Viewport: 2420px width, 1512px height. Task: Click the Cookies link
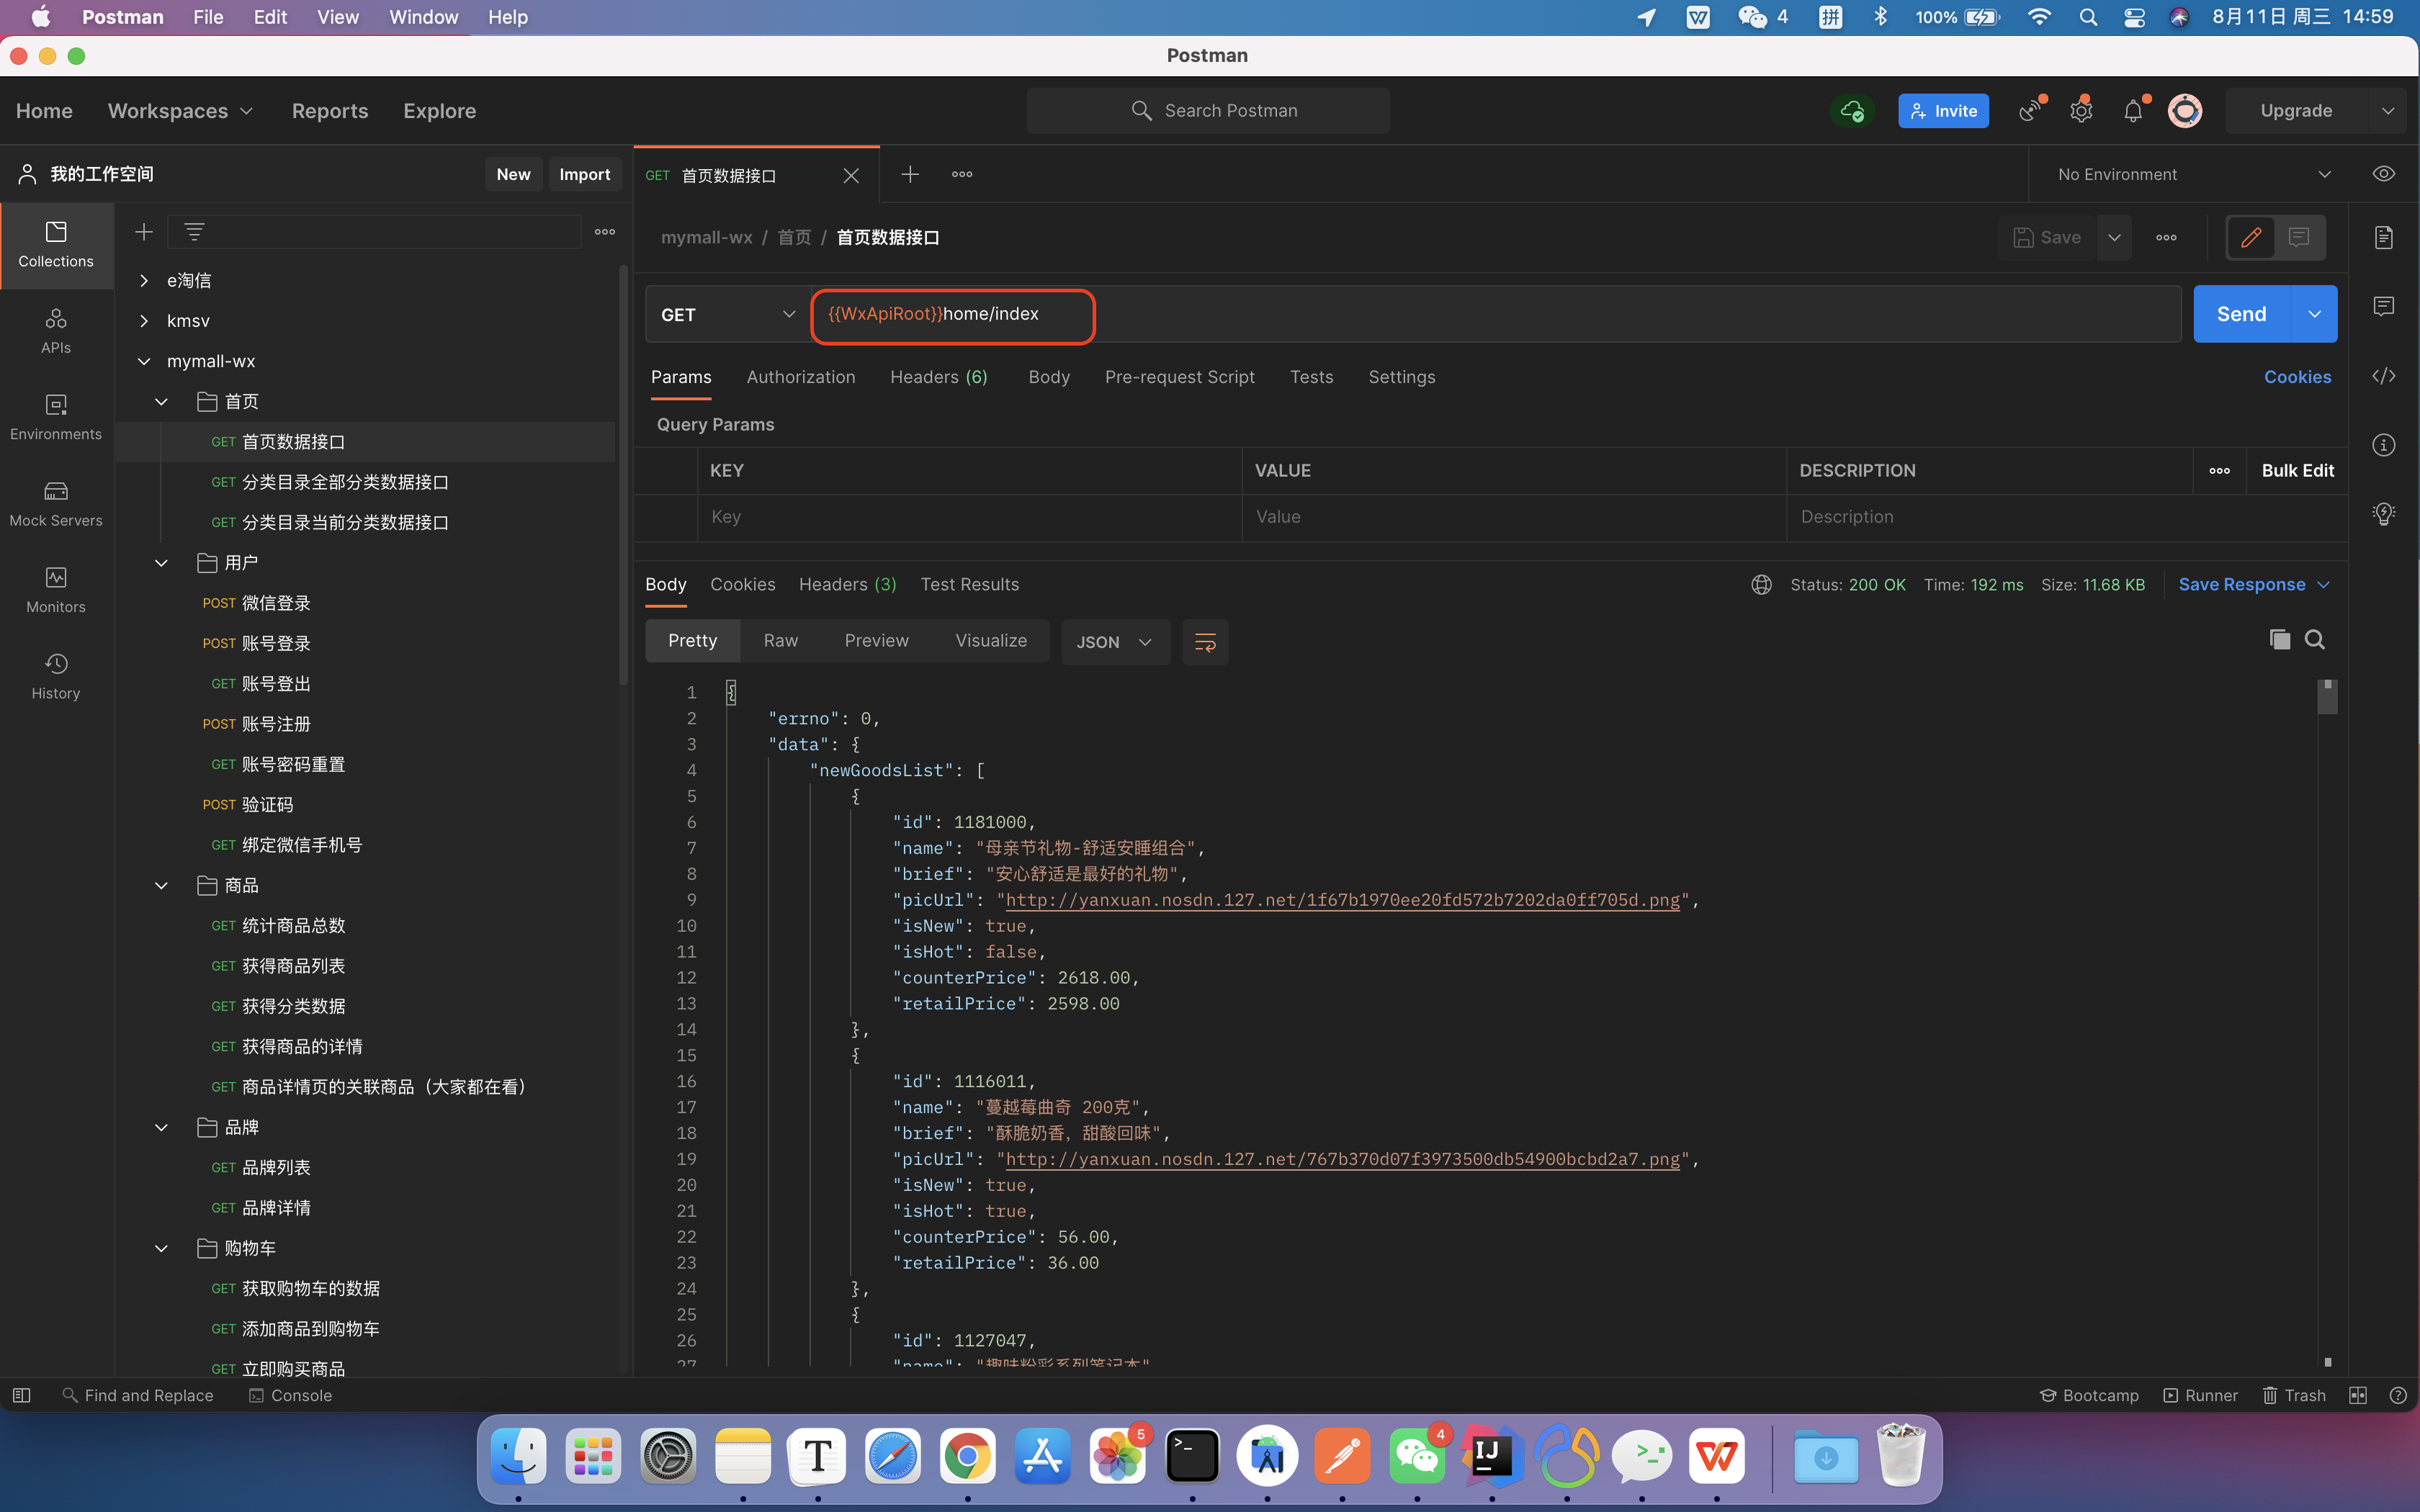click(2297, 377)
